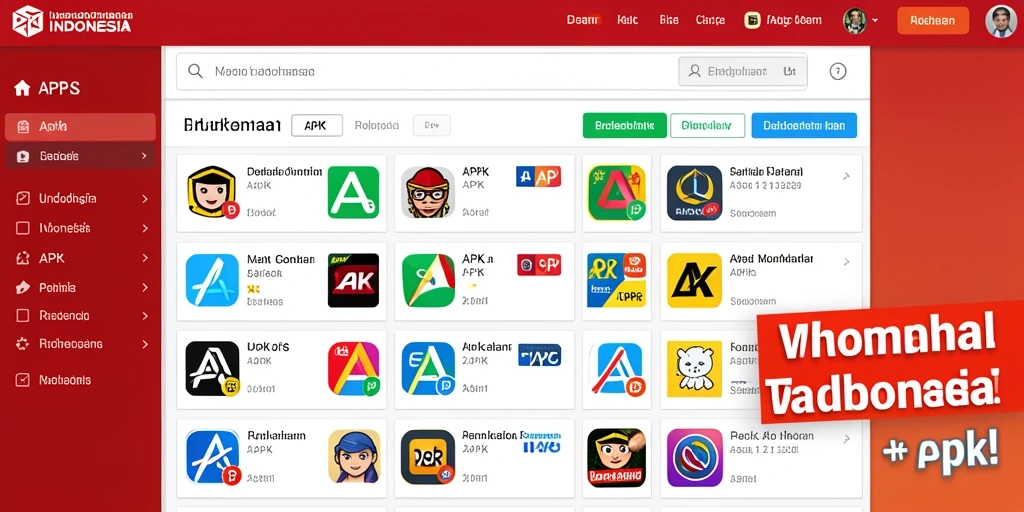Select the yellow AK app icon
Image resolution: width=1024 pixels, height=512 pixels.
pyautogui.click(x=694, y=280)
